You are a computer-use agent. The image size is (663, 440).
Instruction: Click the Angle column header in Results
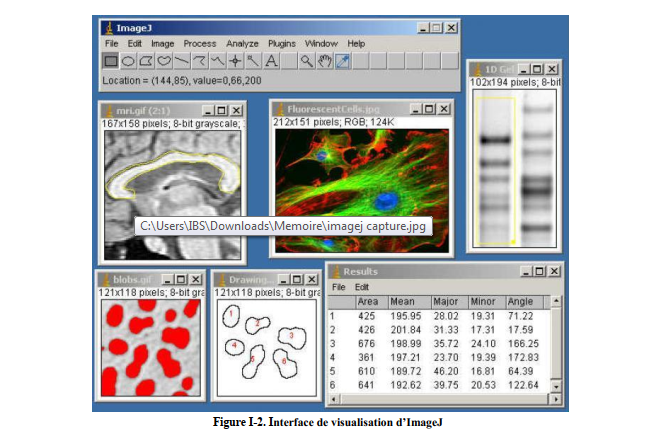[x=521, y=301]
